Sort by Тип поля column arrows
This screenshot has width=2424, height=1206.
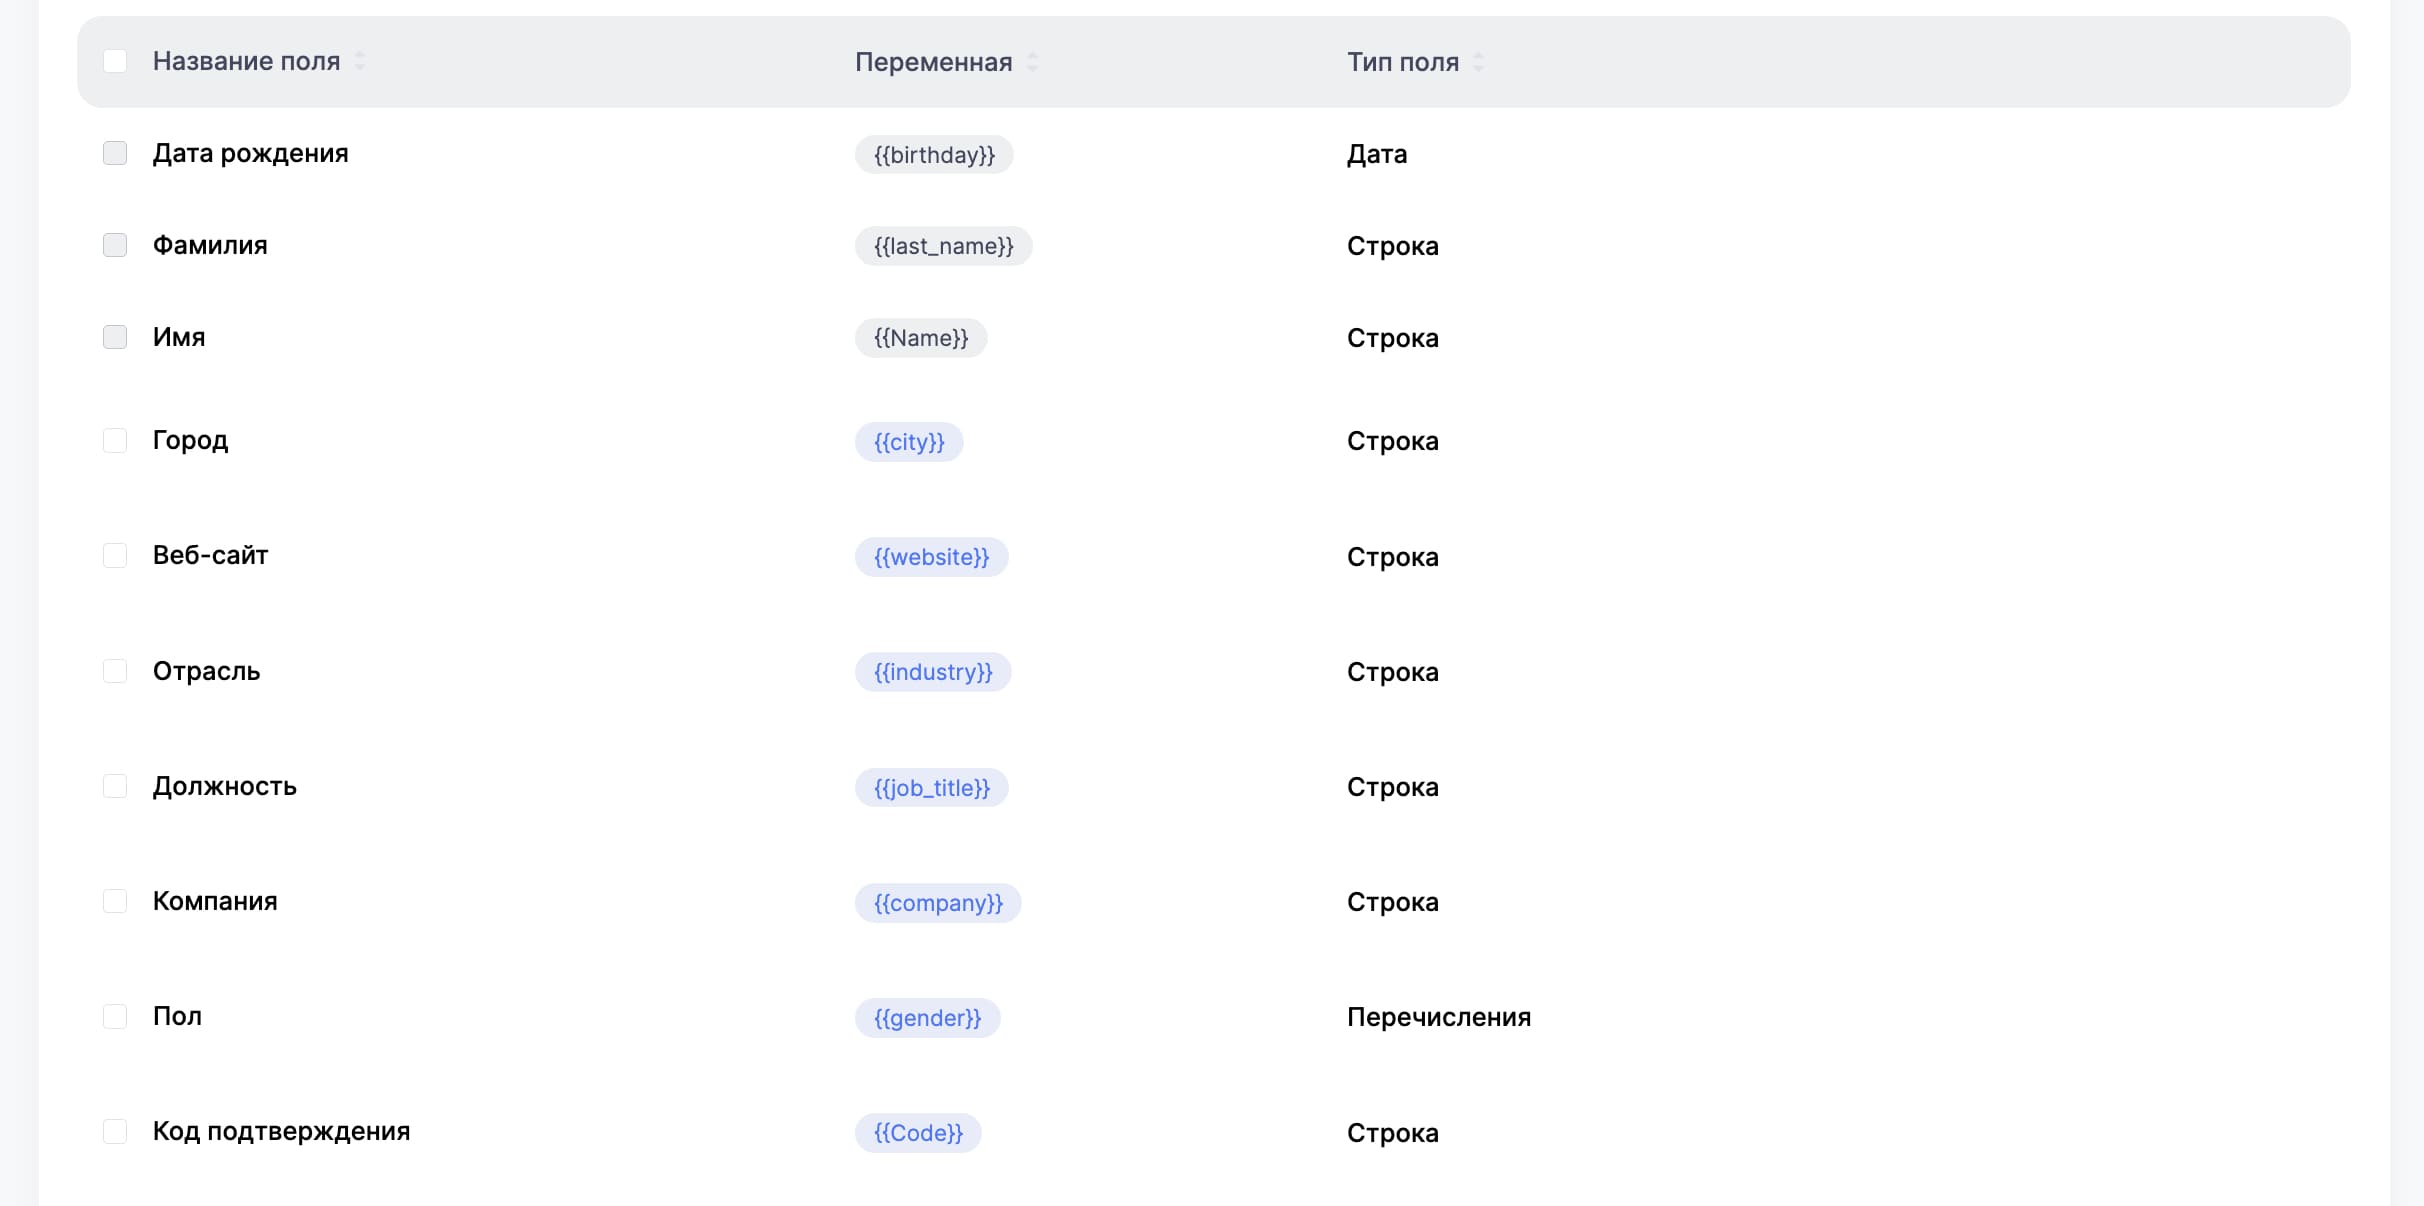pos(1478,62)
